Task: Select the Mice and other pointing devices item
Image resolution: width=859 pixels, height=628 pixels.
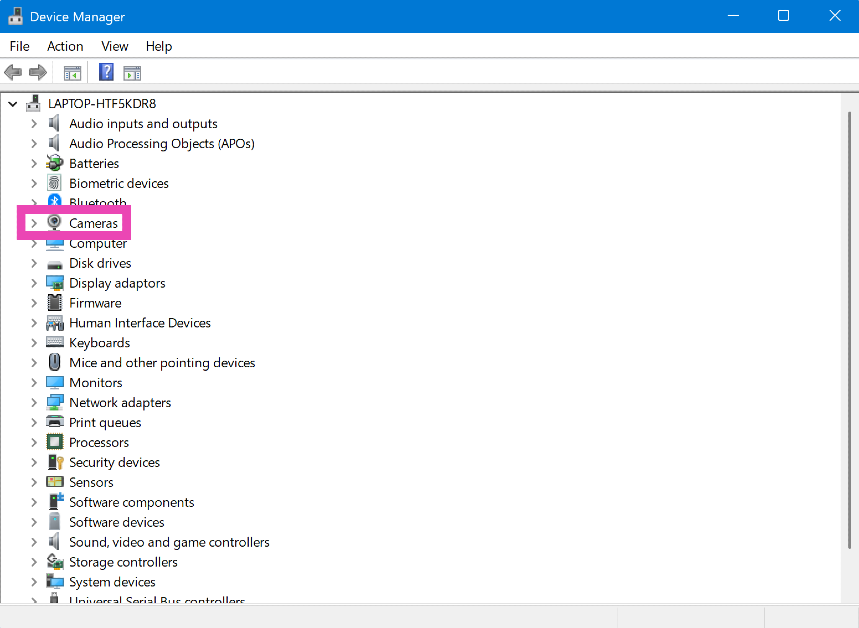Action: pyautogui.click(x=162, y=363)
